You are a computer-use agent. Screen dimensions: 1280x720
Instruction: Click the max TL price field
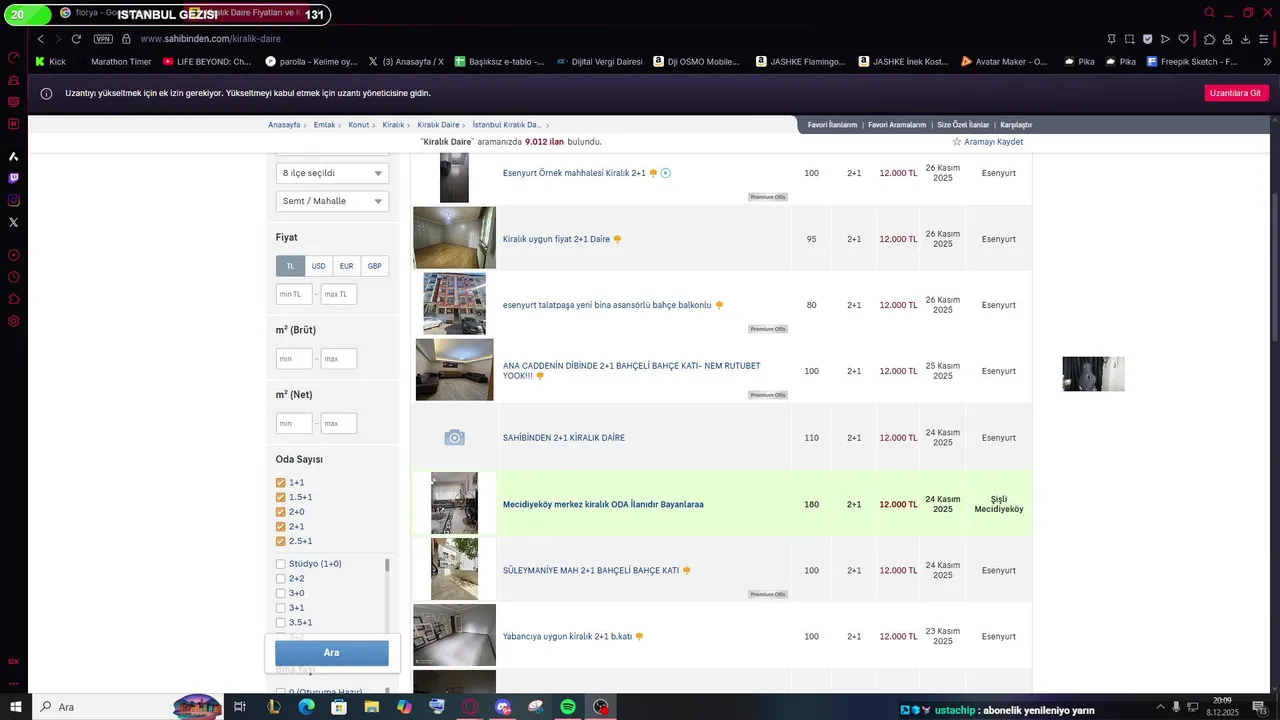[x=339, y=294]
